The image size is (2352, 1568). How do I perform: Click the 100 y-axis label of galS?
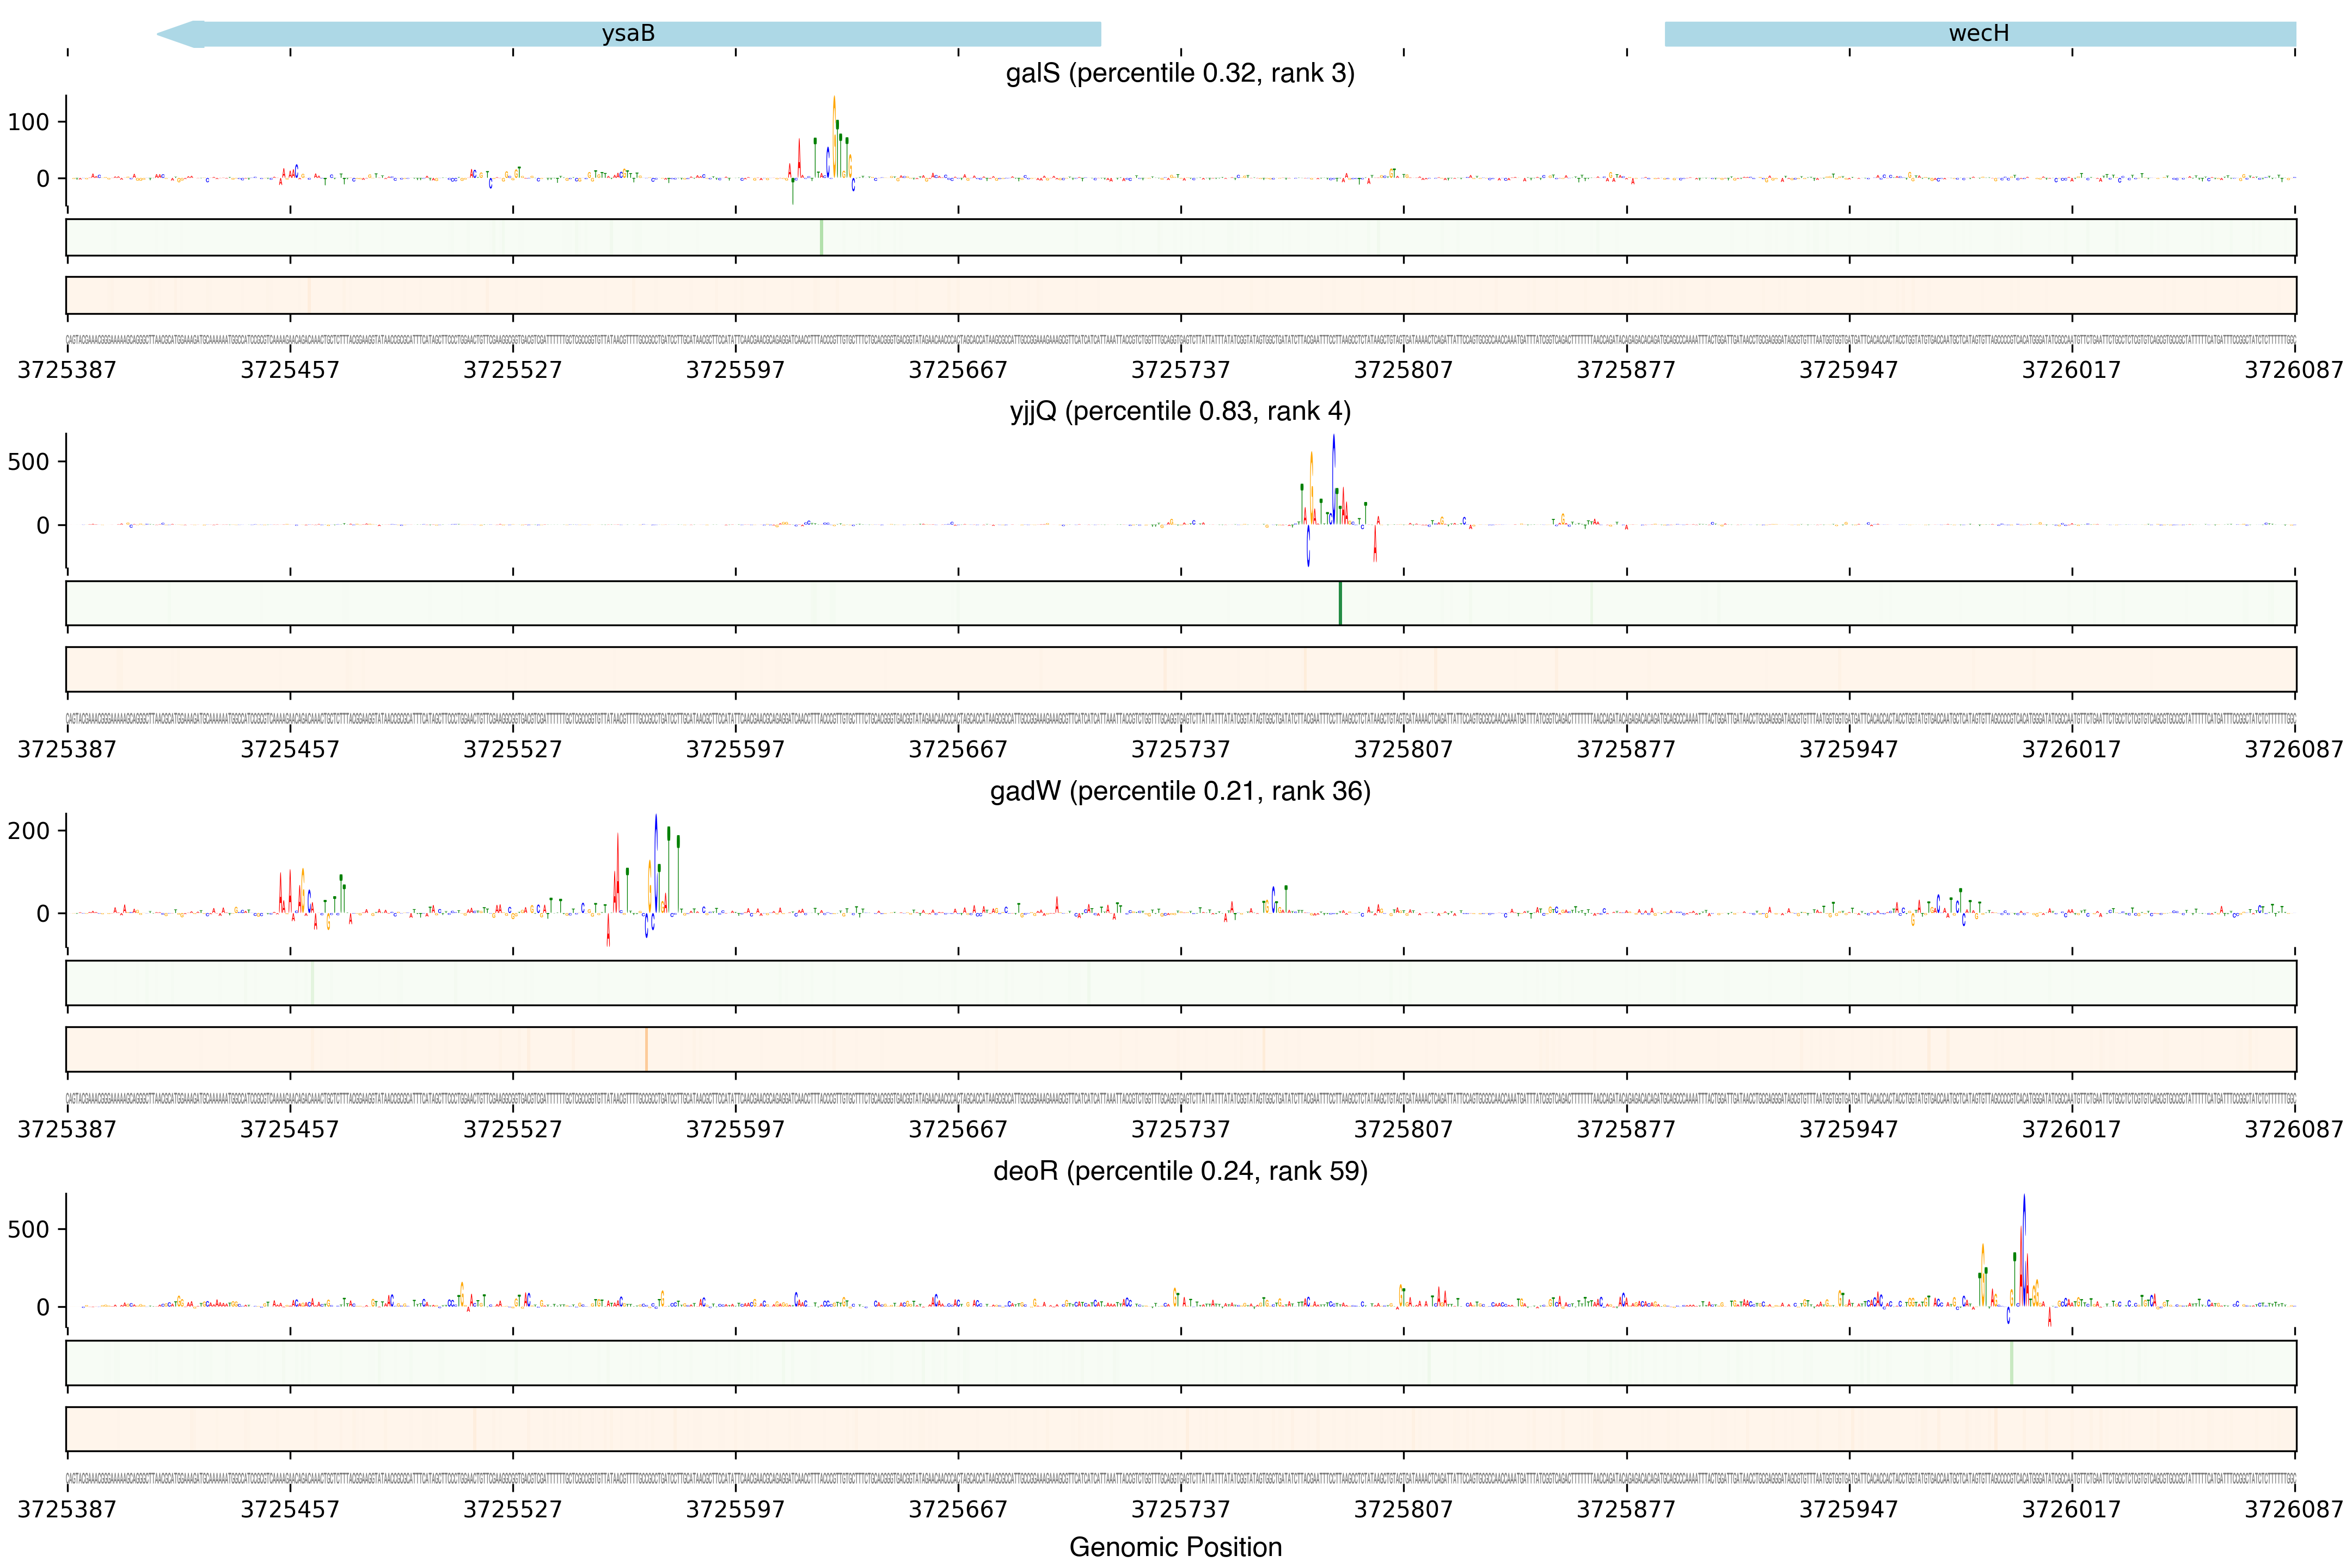[x=28, y=122]
